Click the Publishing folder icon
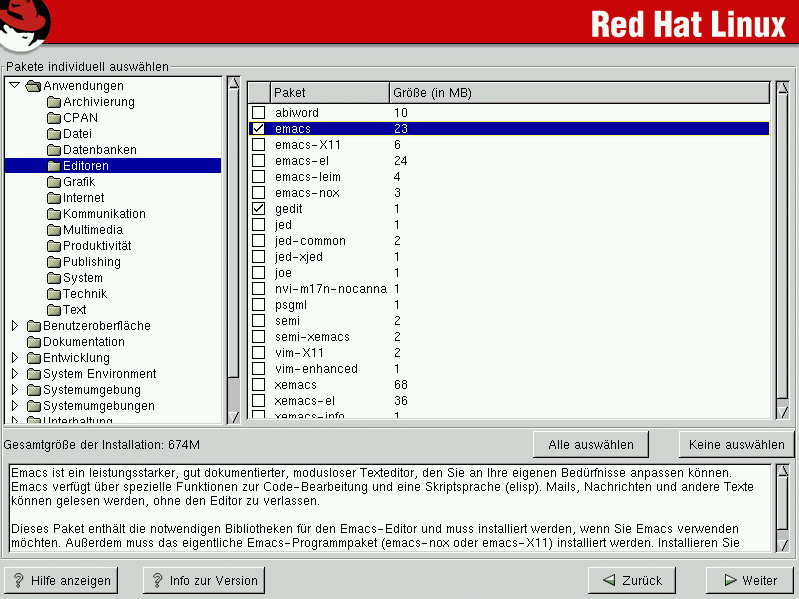The height and width of the screenshot is (599, 799). 54,262
